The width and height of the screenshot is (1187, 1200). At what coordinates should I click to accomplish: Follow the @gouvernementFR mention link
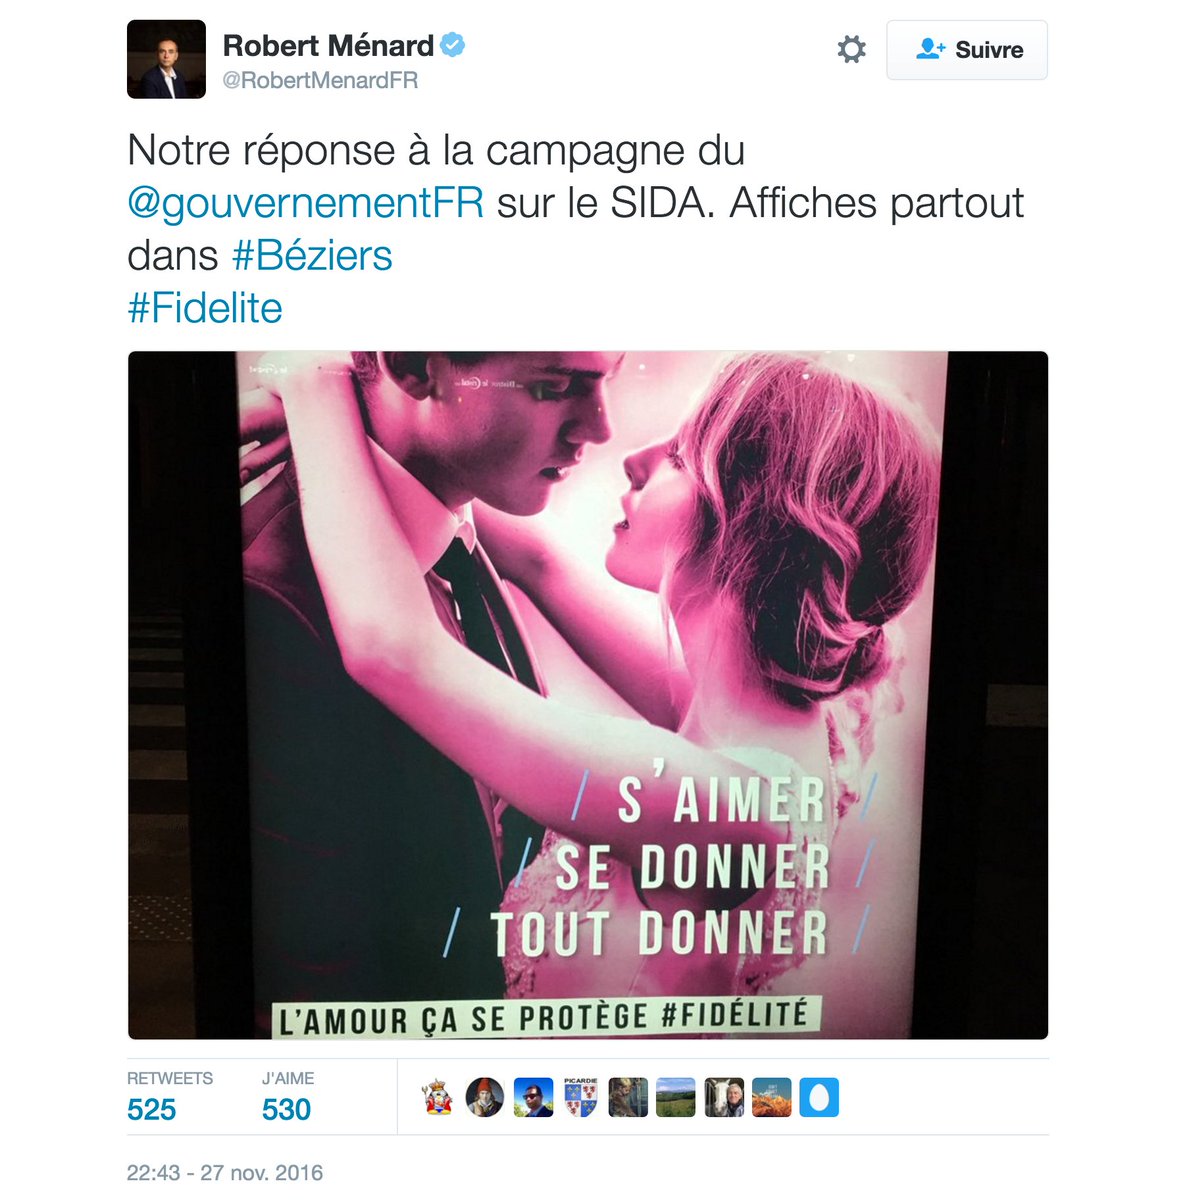point(306,203)
